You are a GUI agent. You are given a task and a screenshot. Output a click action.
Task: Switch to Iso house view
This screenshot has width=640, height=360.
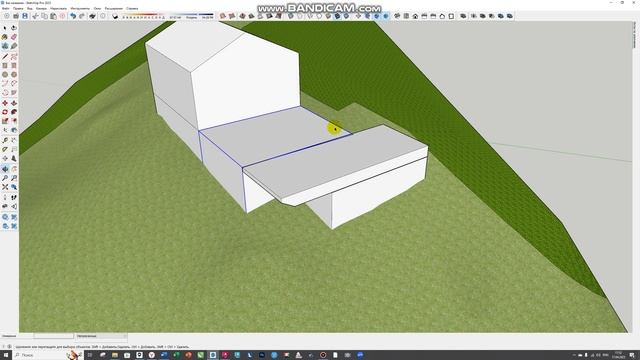click(x=397, y=16)
